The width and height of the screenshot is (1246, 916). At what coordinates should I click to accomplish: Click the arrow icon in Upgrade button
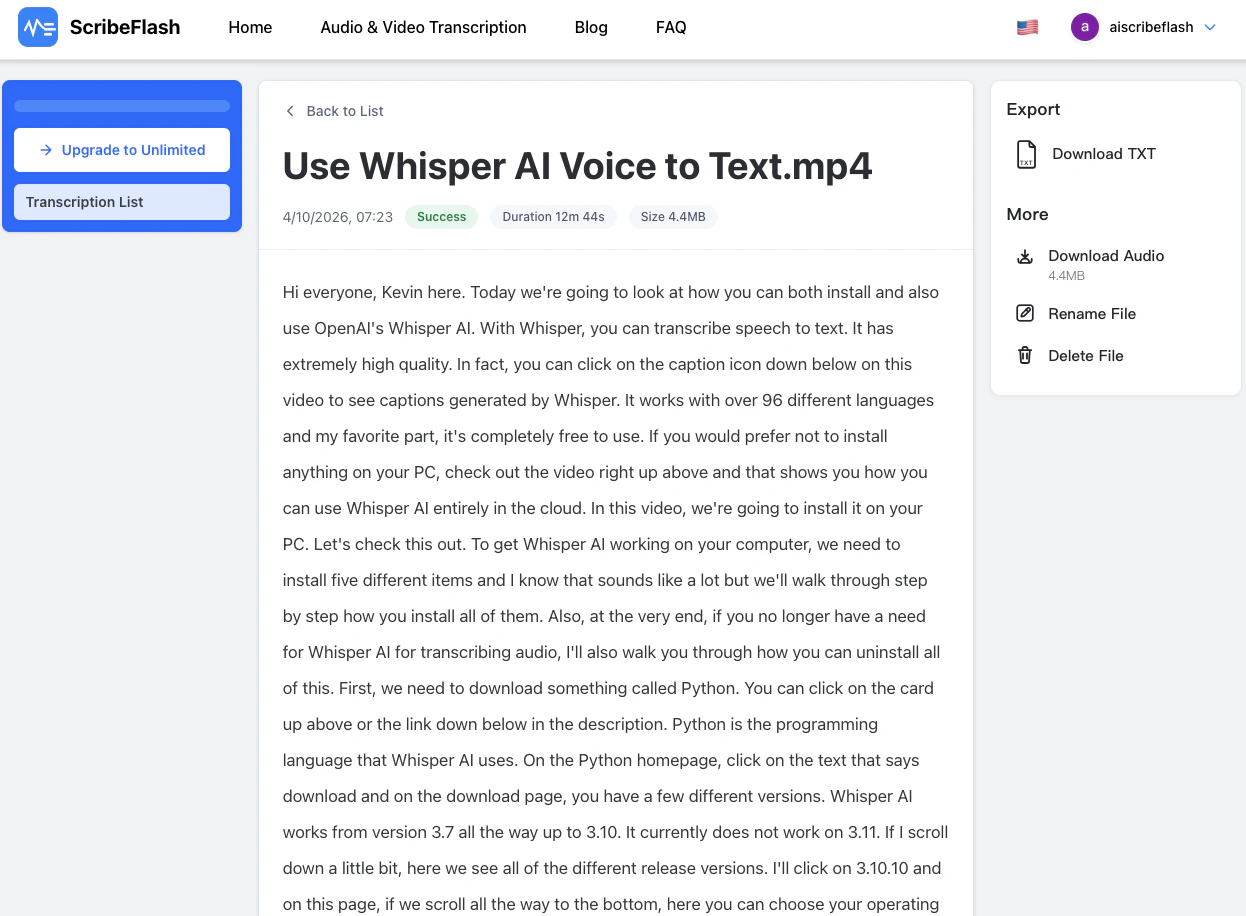click(46, 150)
